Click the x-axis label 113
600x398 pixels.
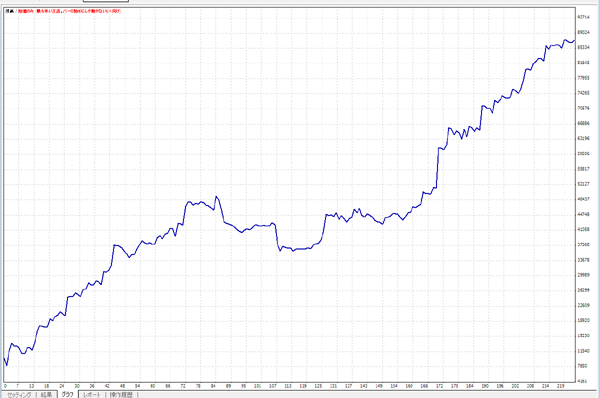(x=288, y=386)
